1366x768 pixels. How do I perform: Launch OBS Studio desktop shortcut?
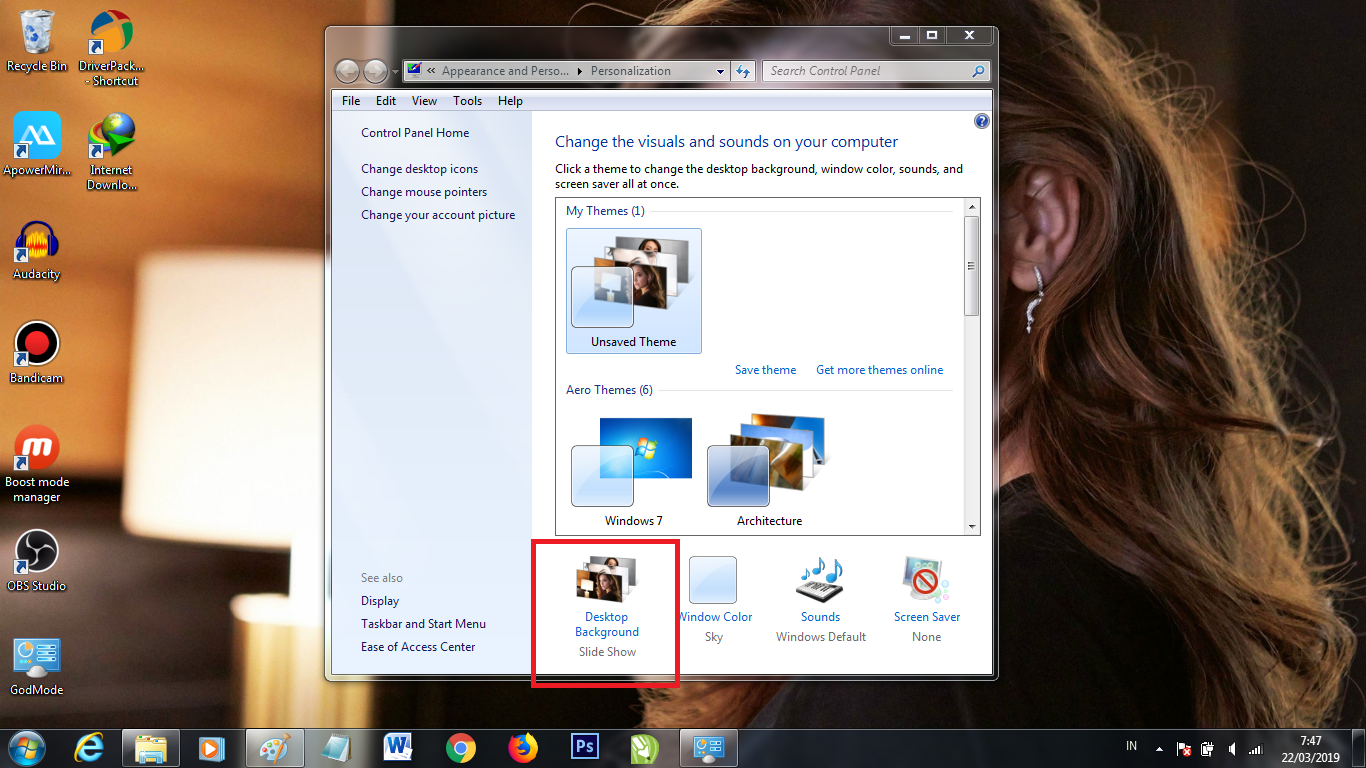point(37,560)
